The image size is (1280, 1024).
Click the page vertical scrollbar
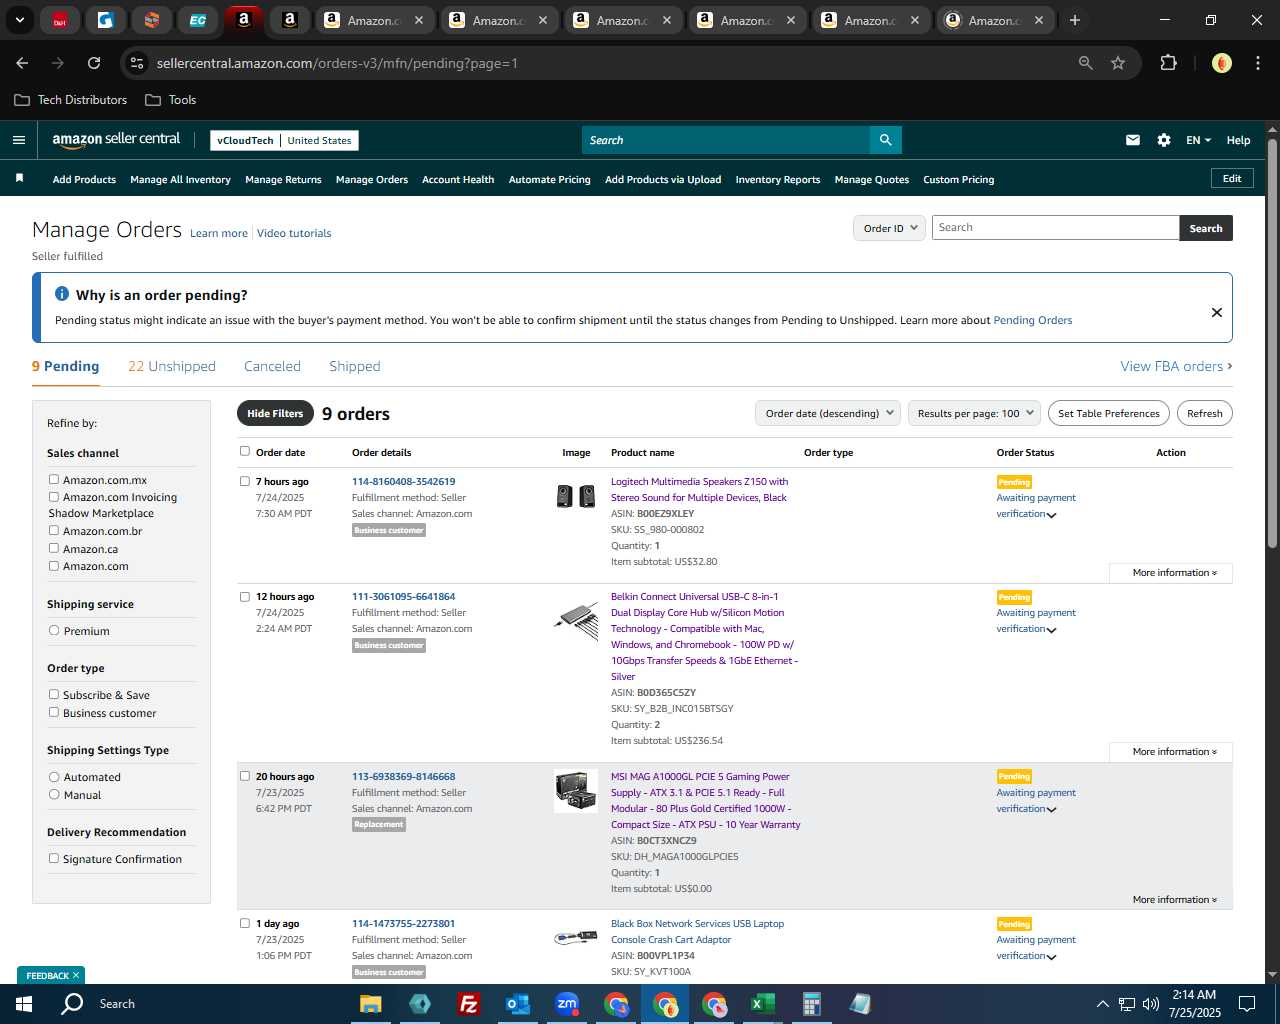1272,345
